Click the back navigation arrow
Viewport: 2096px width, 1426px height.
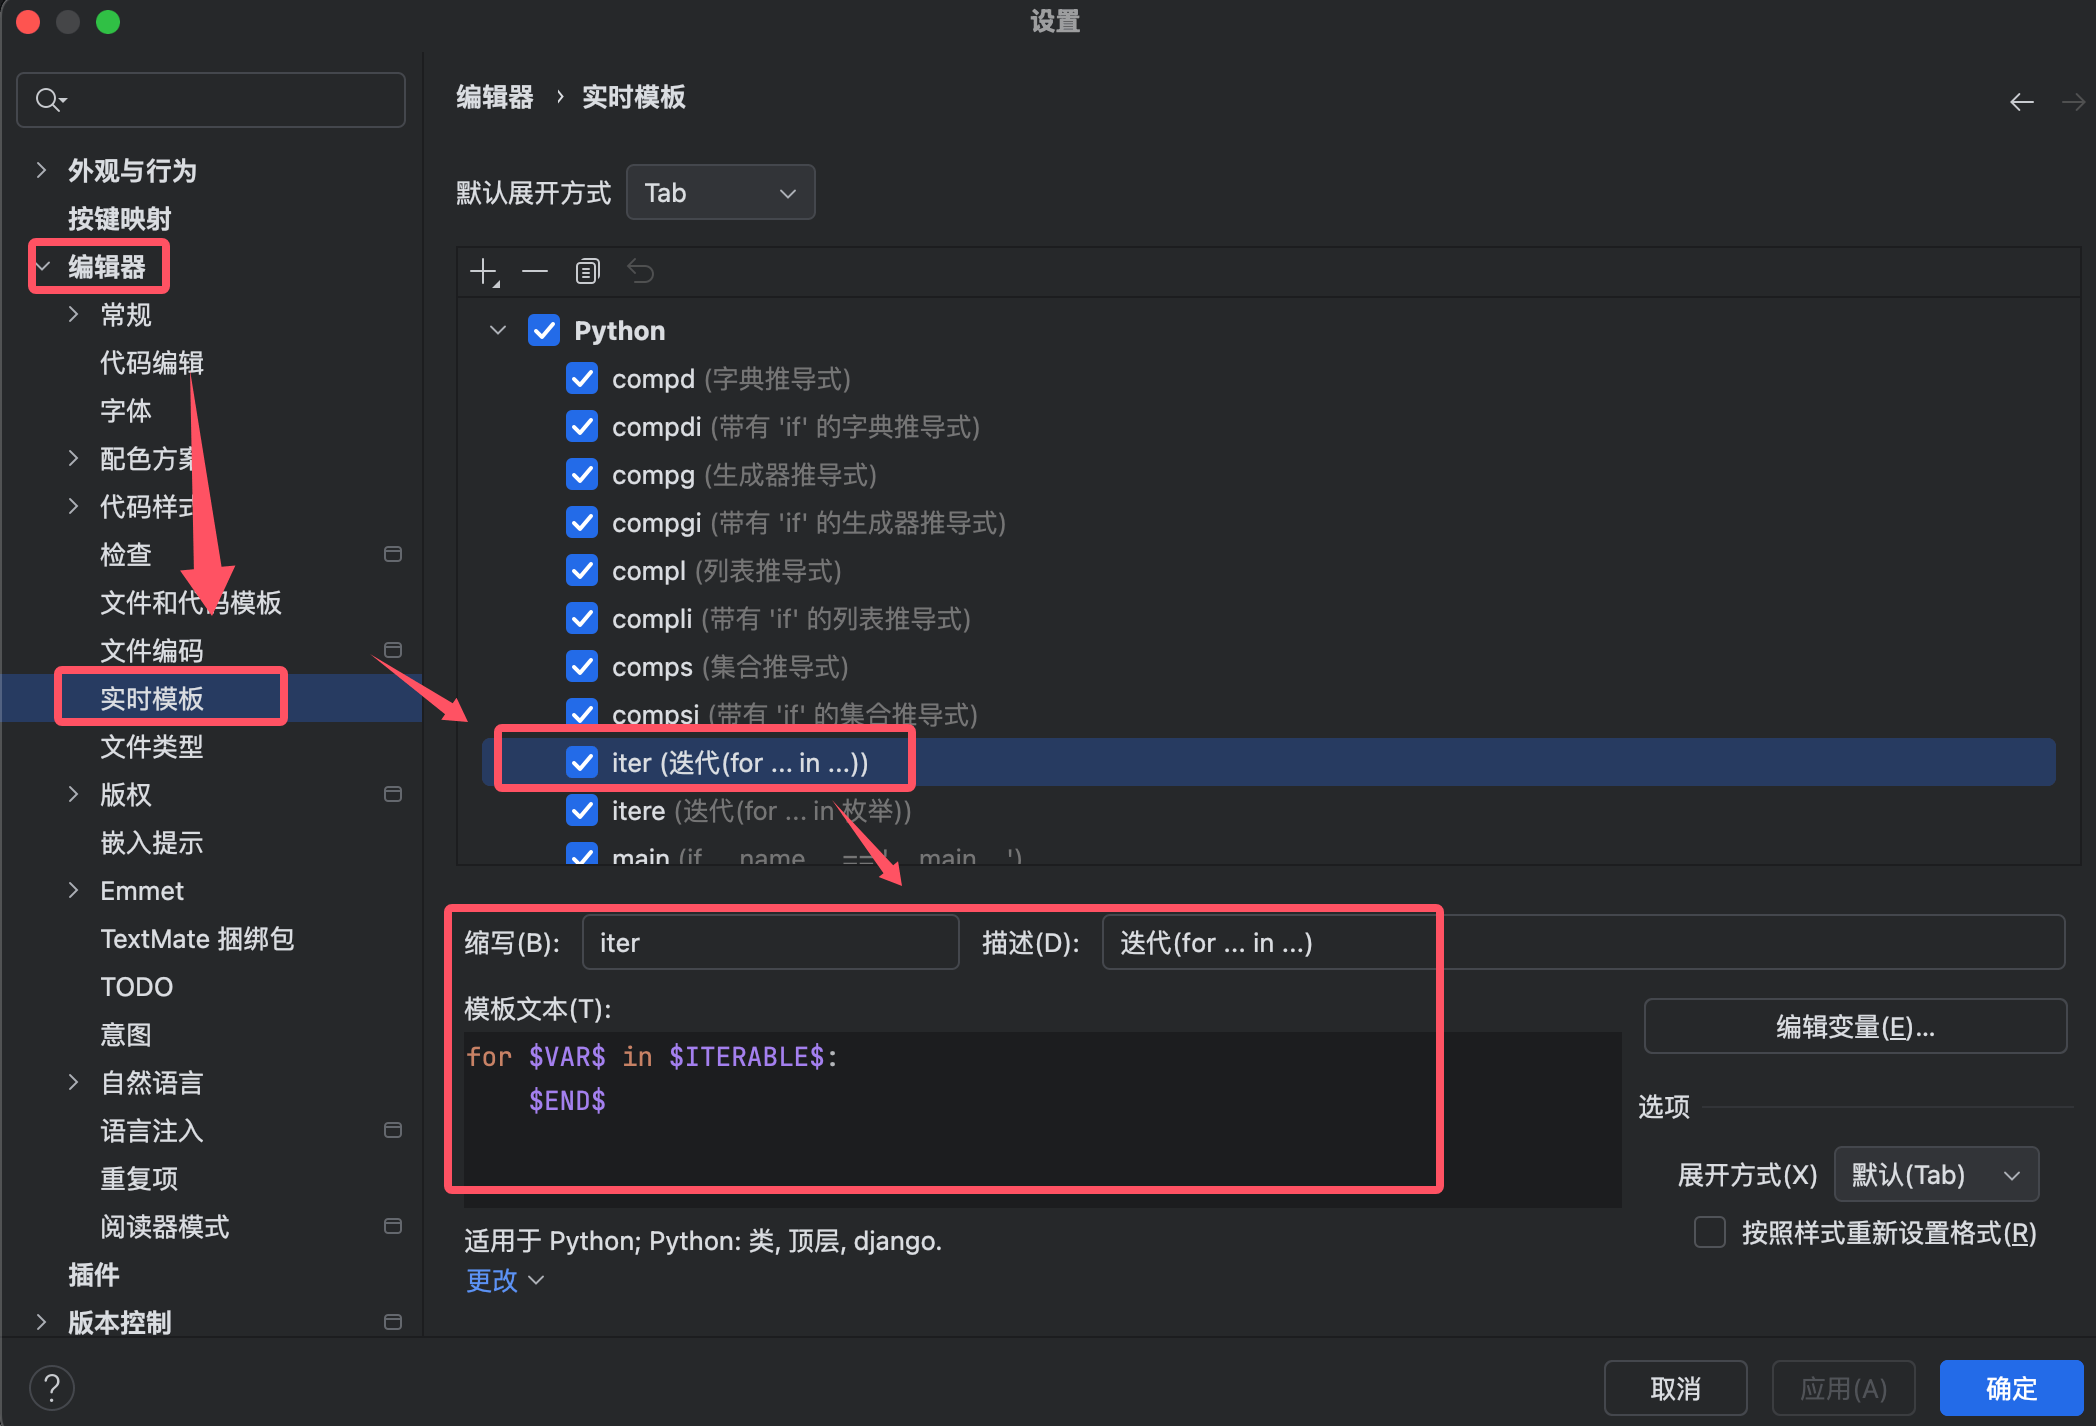pyautogui.click(x=2021, y=102)
